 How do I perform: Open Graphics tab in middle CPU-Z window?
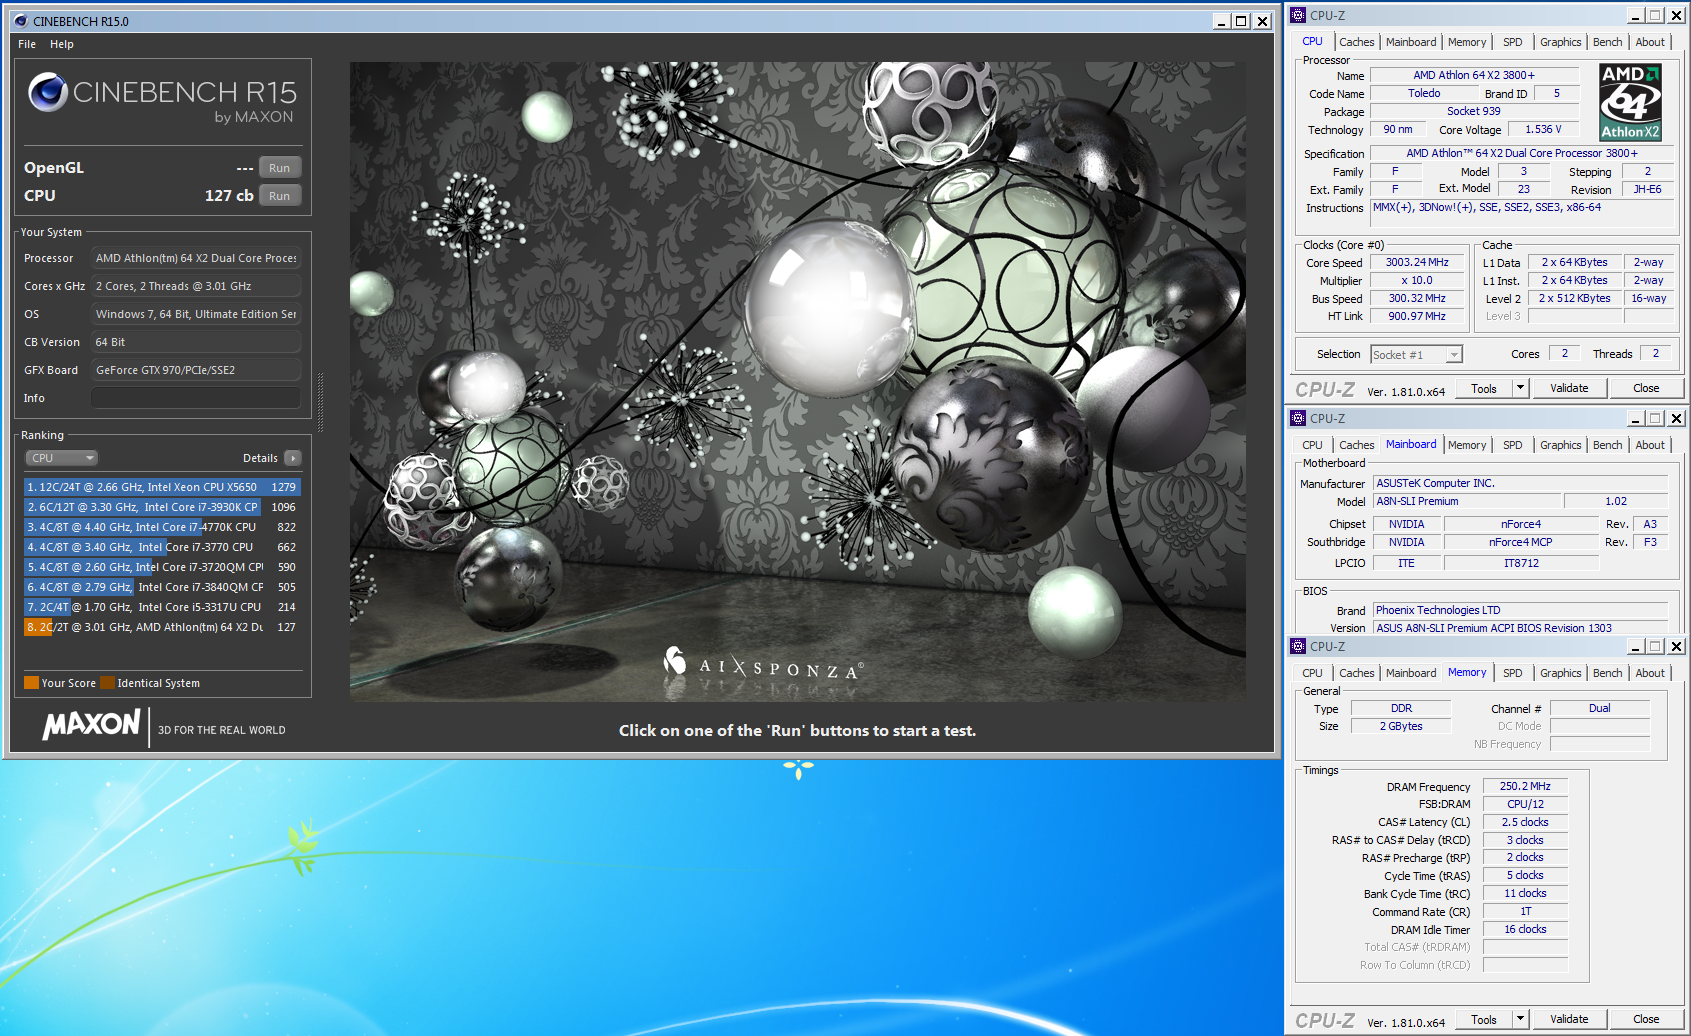click(1560, 445)
